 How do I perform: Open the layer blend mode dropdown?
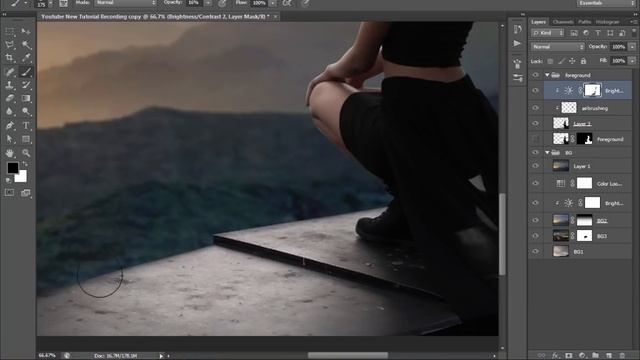pos(558,47)
